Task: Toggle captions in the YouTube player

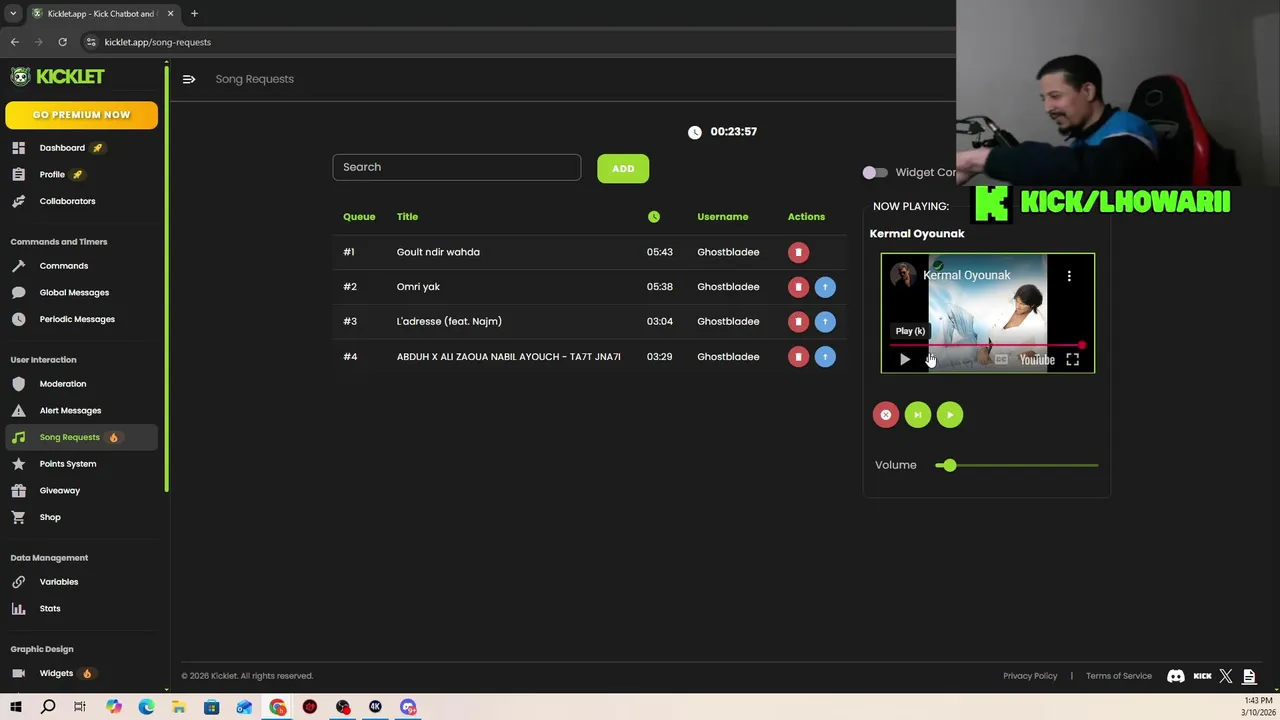Action: pos(1001,359)
